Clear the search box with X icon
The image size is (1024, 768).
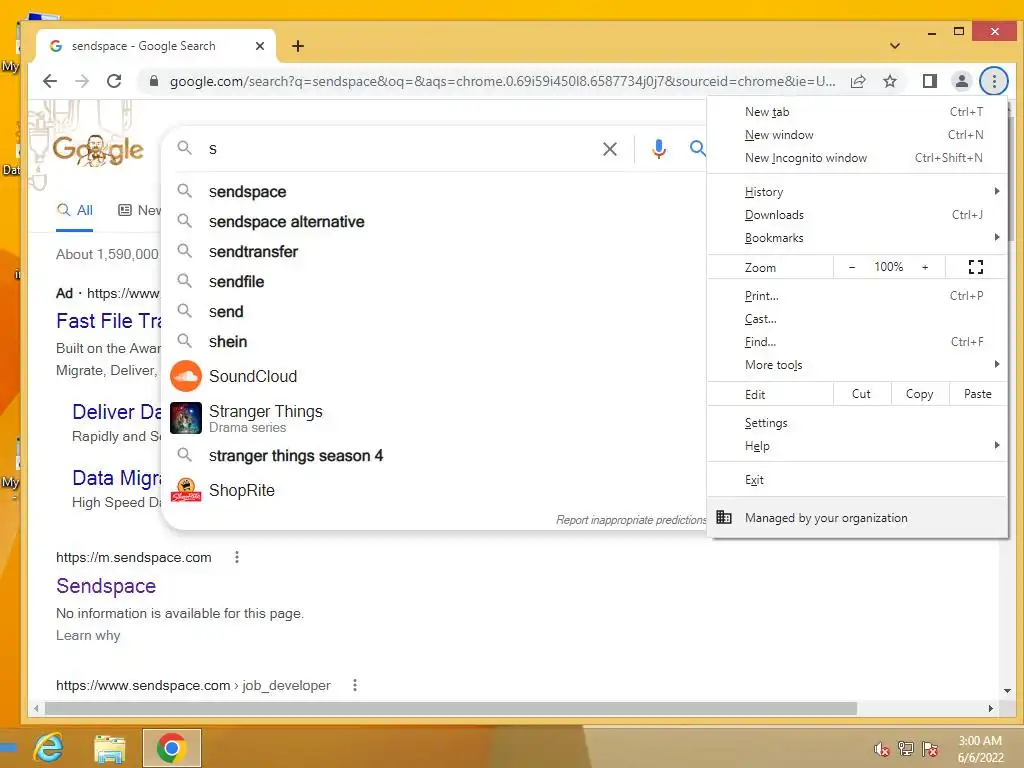[610, 149]
